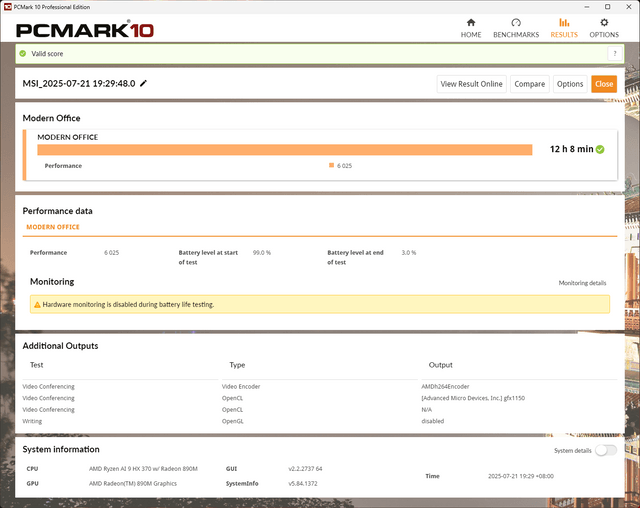Click the Time value 2025-07-21 19:29 +08:00
The image size is (640, 508).
click(x=521, y=476)
